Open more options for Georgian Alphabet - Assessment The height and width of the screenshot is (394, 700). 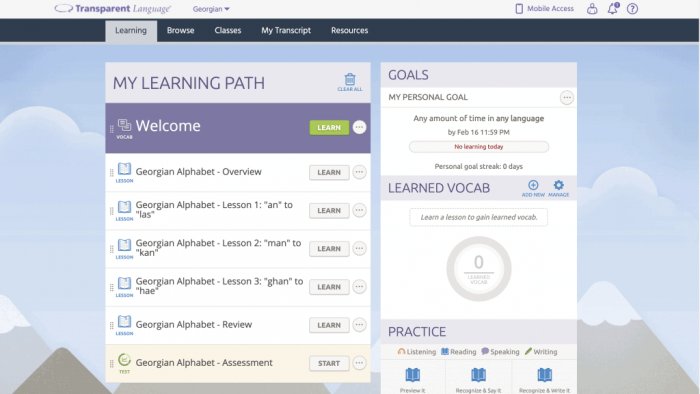(359, 363)
